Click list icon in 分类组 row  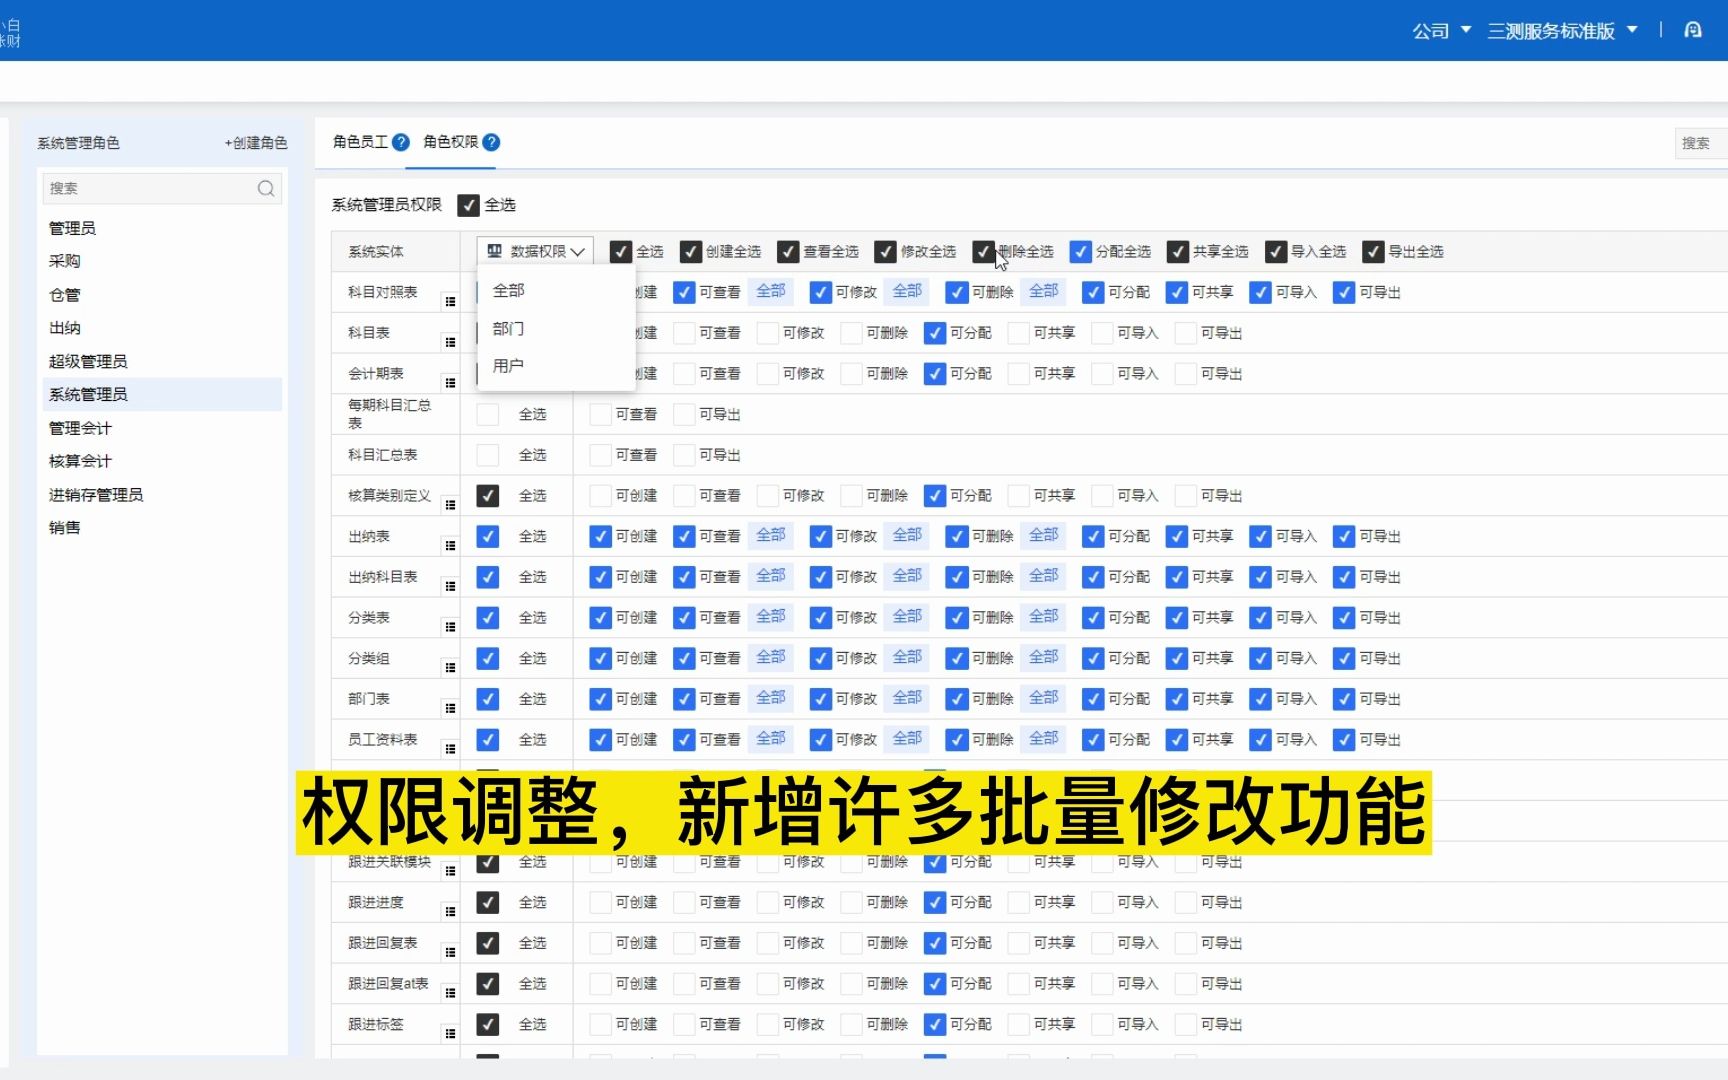click(x=450, y=667)
